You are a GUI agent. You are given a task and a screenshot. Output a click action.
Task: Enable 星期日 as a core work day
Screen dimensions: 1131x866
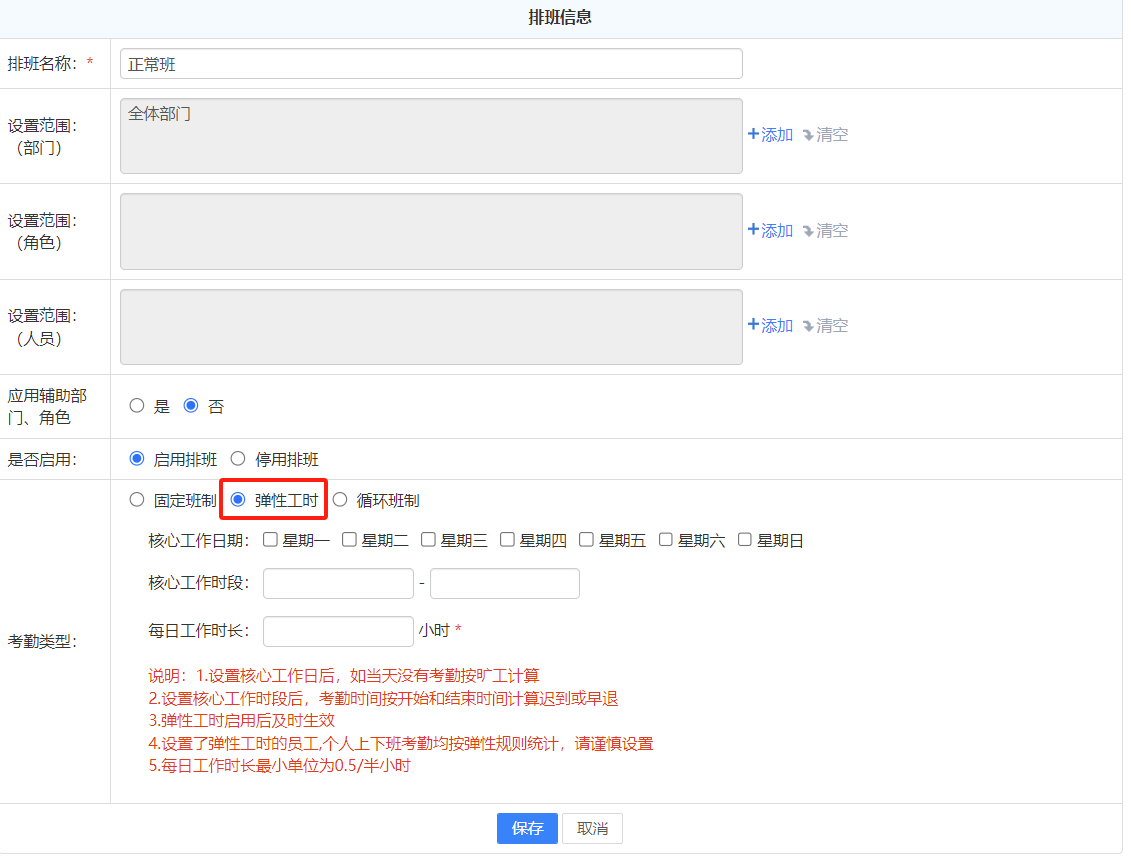tap(745, 540)
